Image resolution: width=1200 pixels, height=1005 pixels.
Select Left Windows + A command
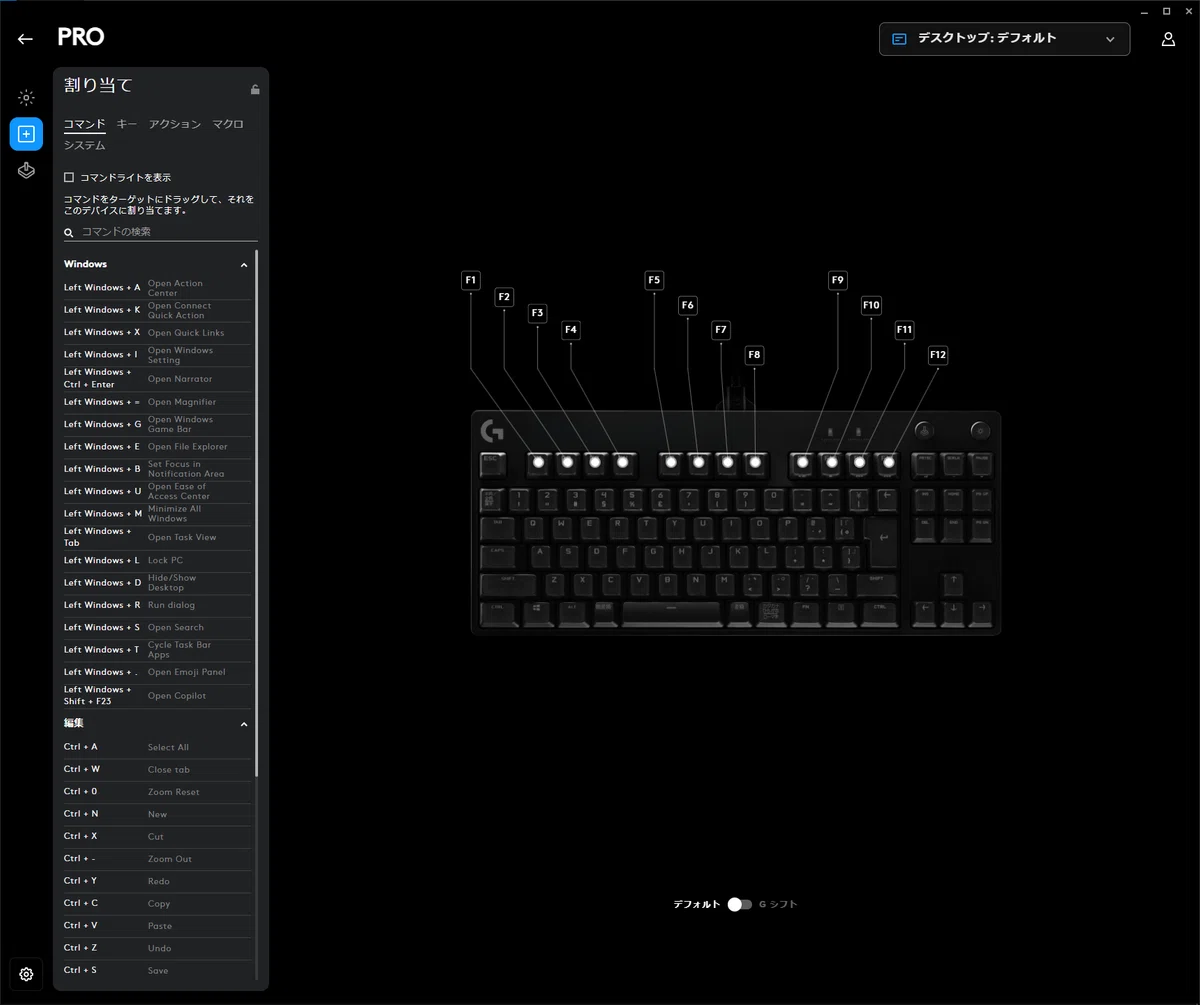click(158, 288)
